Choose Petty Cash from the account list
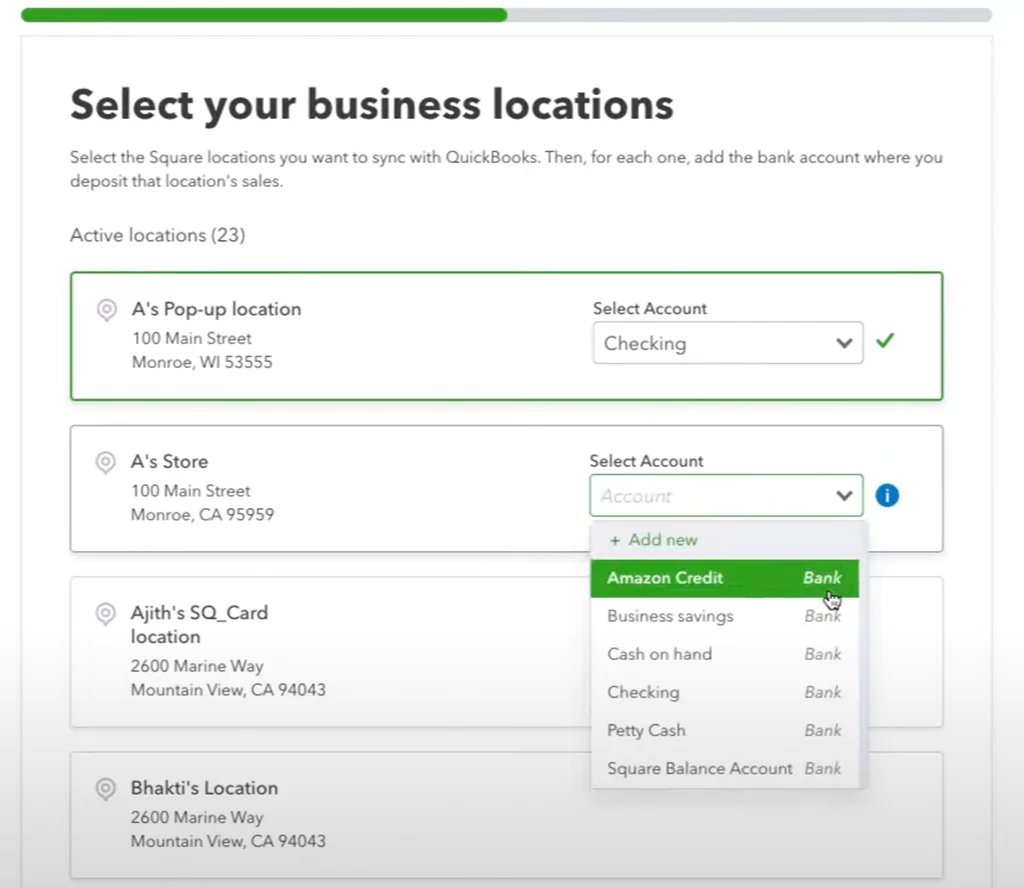Viewport: 1024px width, 888px height. (x=725, y=730)
